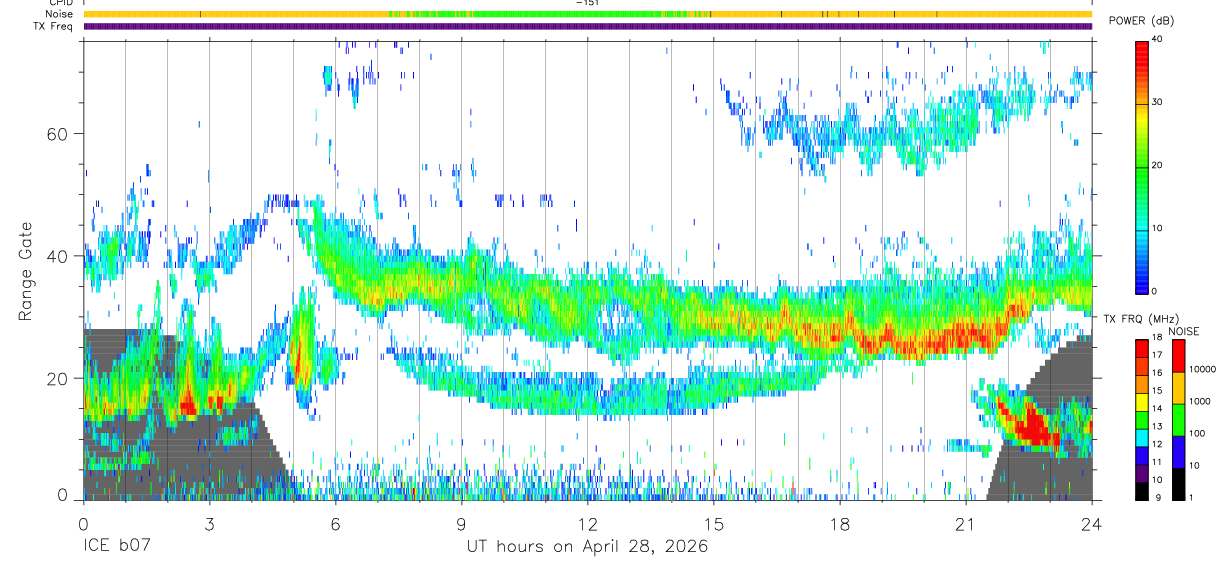Select the purple 10–11 MHz swatch in TX FRQ legend
Screen dimensions: 1228x567
[x=1142, y=473]
